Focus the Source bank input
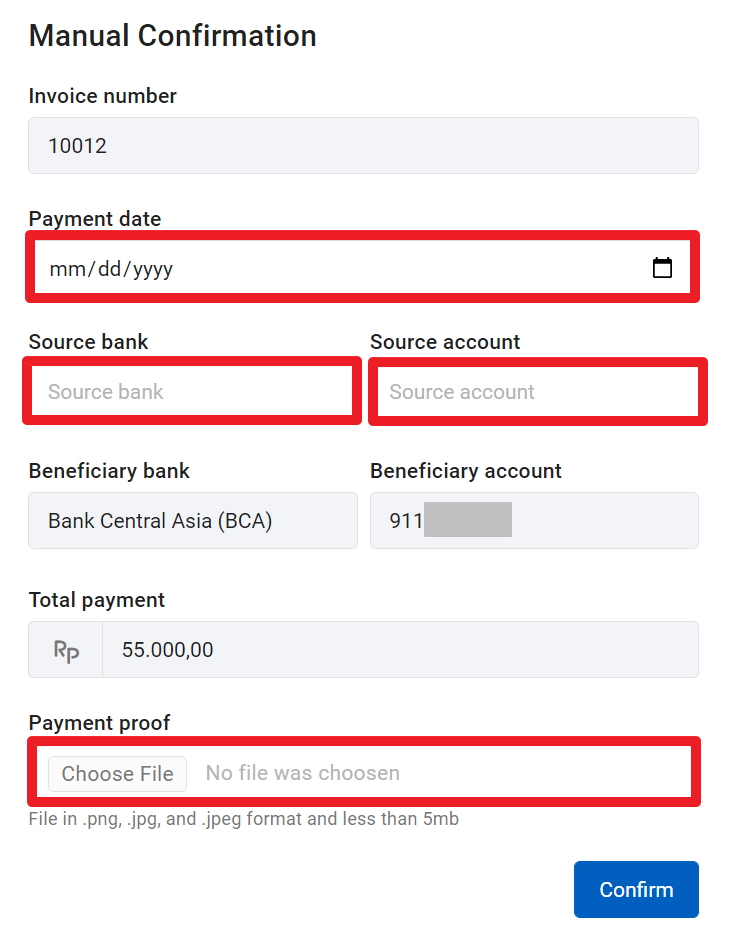739x934 pixels. [x=192, y=391]
